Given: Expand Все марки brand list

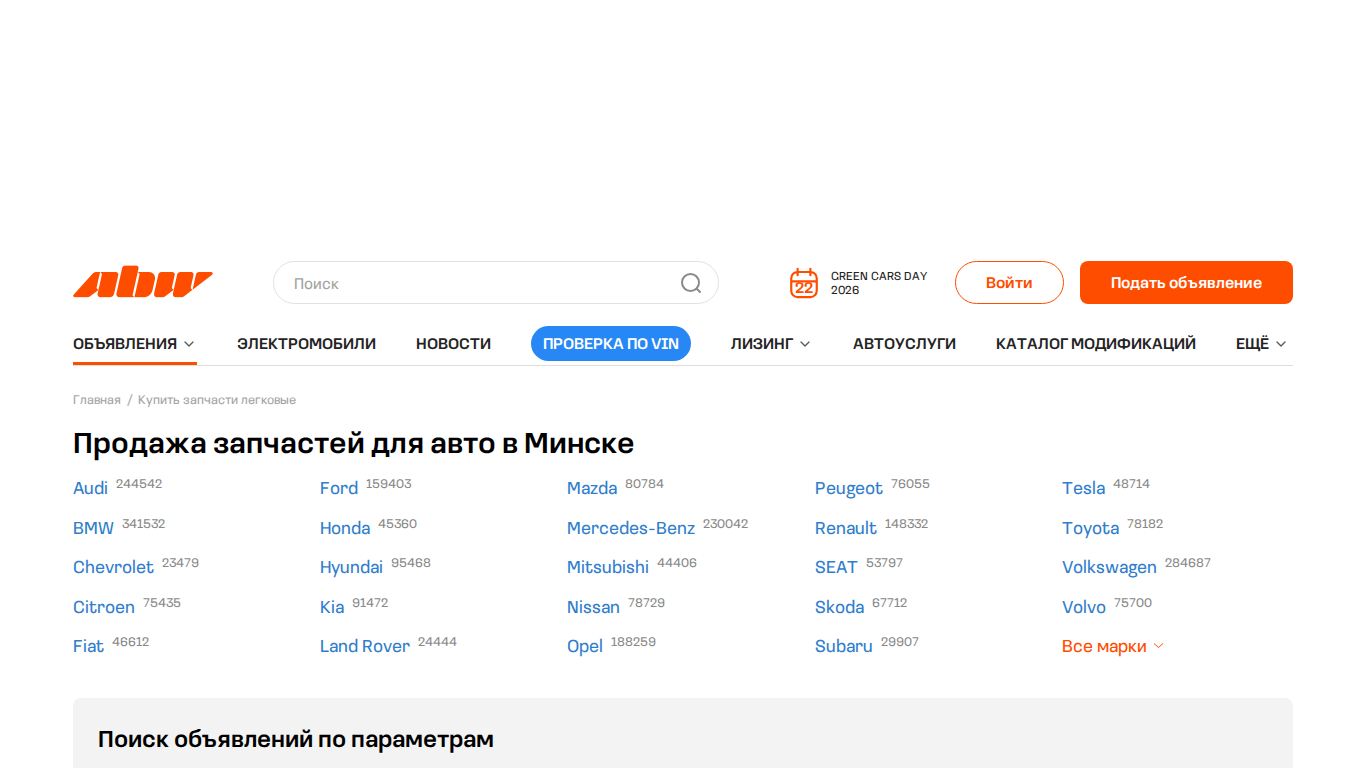Looking at the screenshot, I should coord(1113,646).
